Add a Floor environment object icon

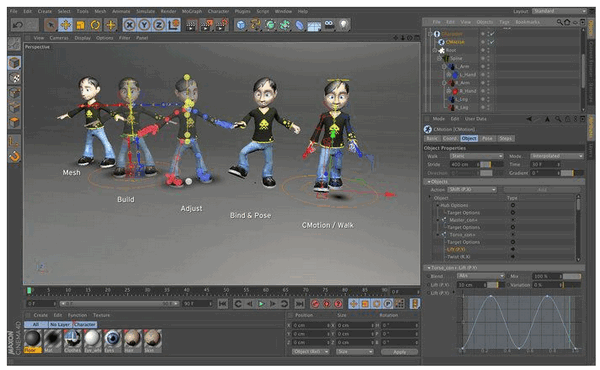pos(314,26)
